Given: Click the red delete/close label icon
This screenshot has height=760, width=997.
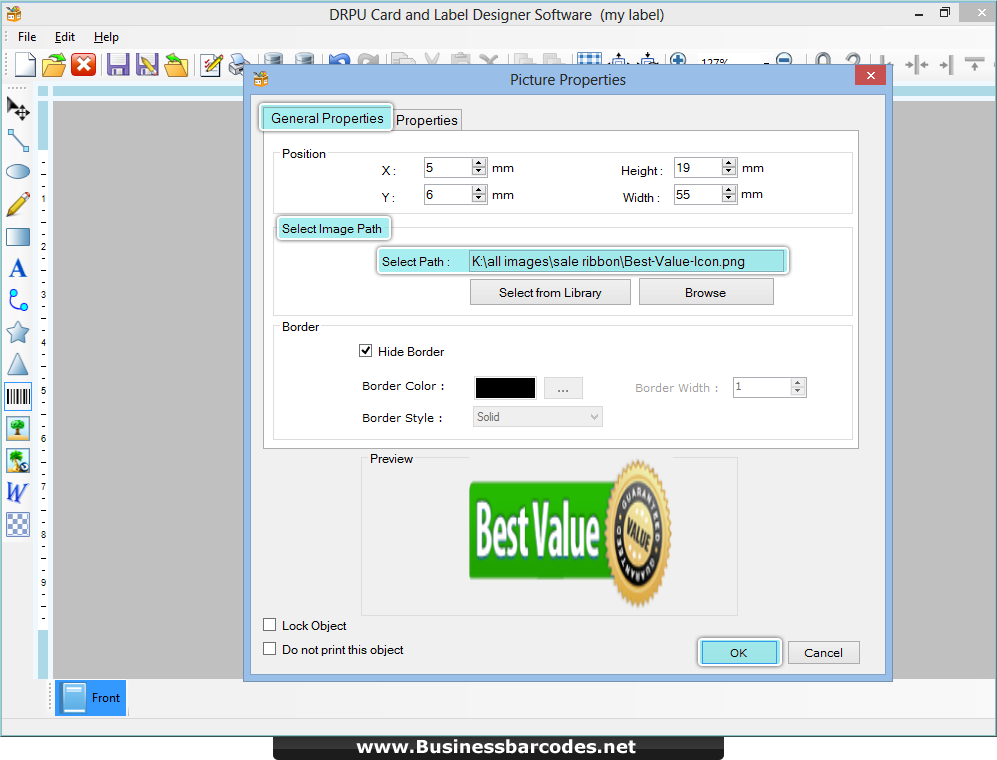Looking at the screenshot, I should pos(83,64).
